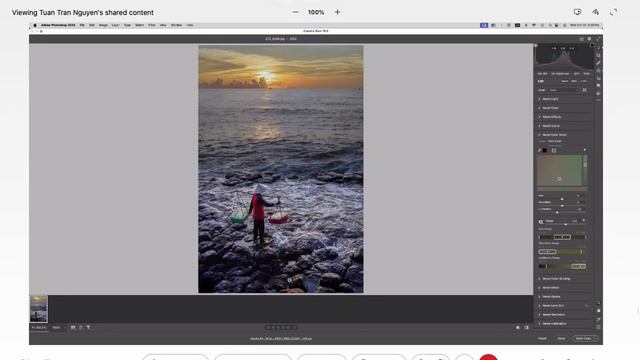
Task: Set a star rating under the image
Action: pos(281,327)
